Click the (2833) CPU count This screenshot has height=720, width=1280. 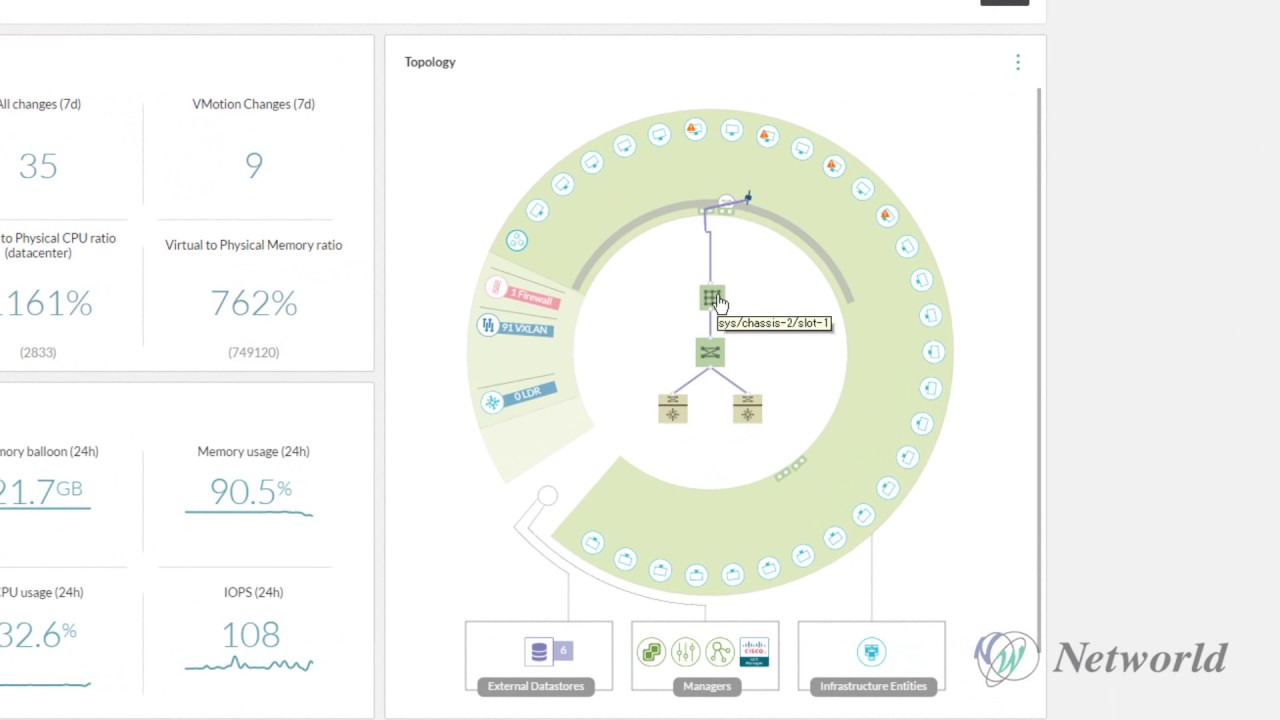[38, 352]
